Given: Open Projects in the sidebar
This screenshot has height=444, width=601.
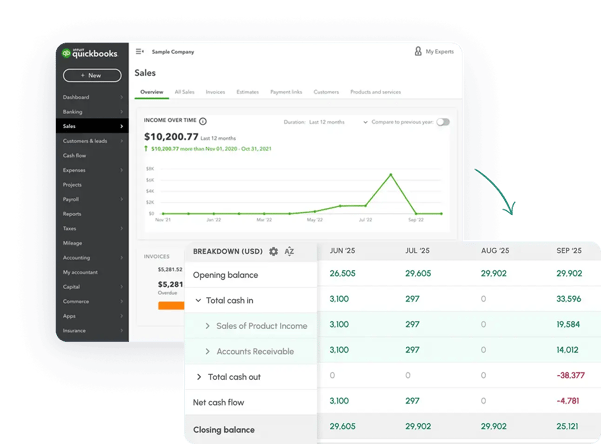Looking at the screenshot, I should [72, 184].
